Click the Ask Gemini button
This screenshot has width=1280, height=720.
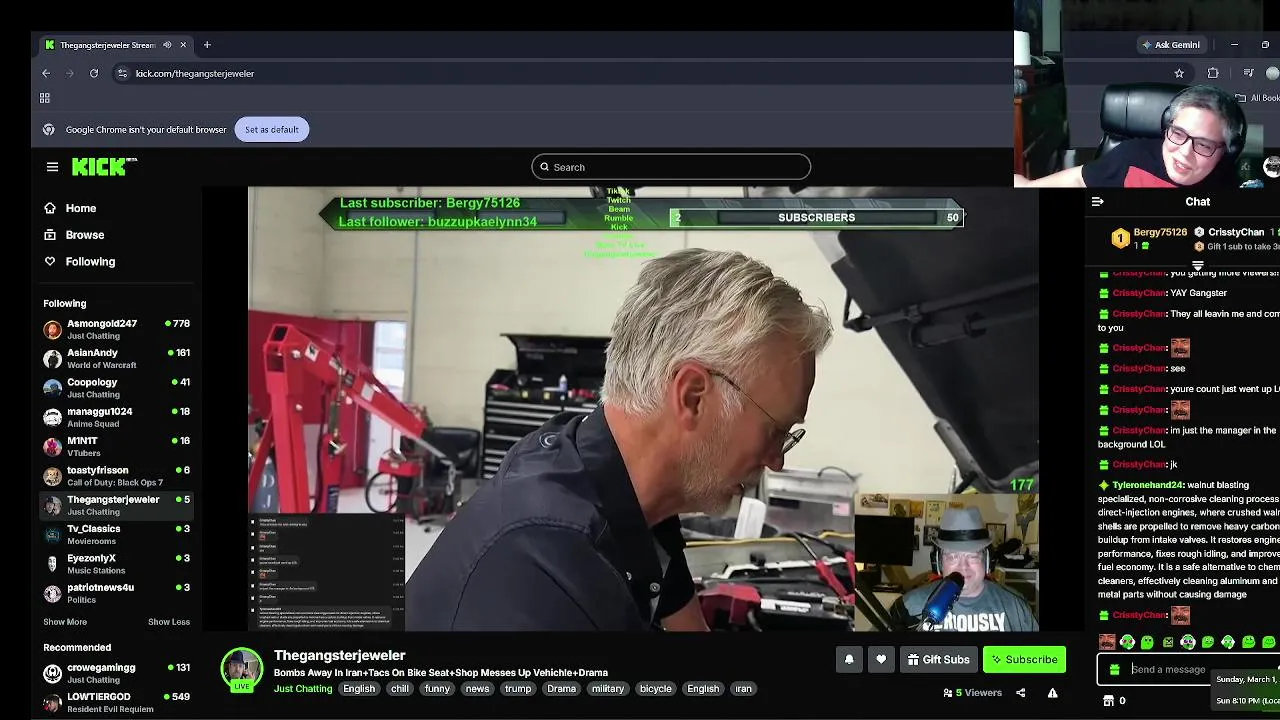click(x=1170, y=45)
